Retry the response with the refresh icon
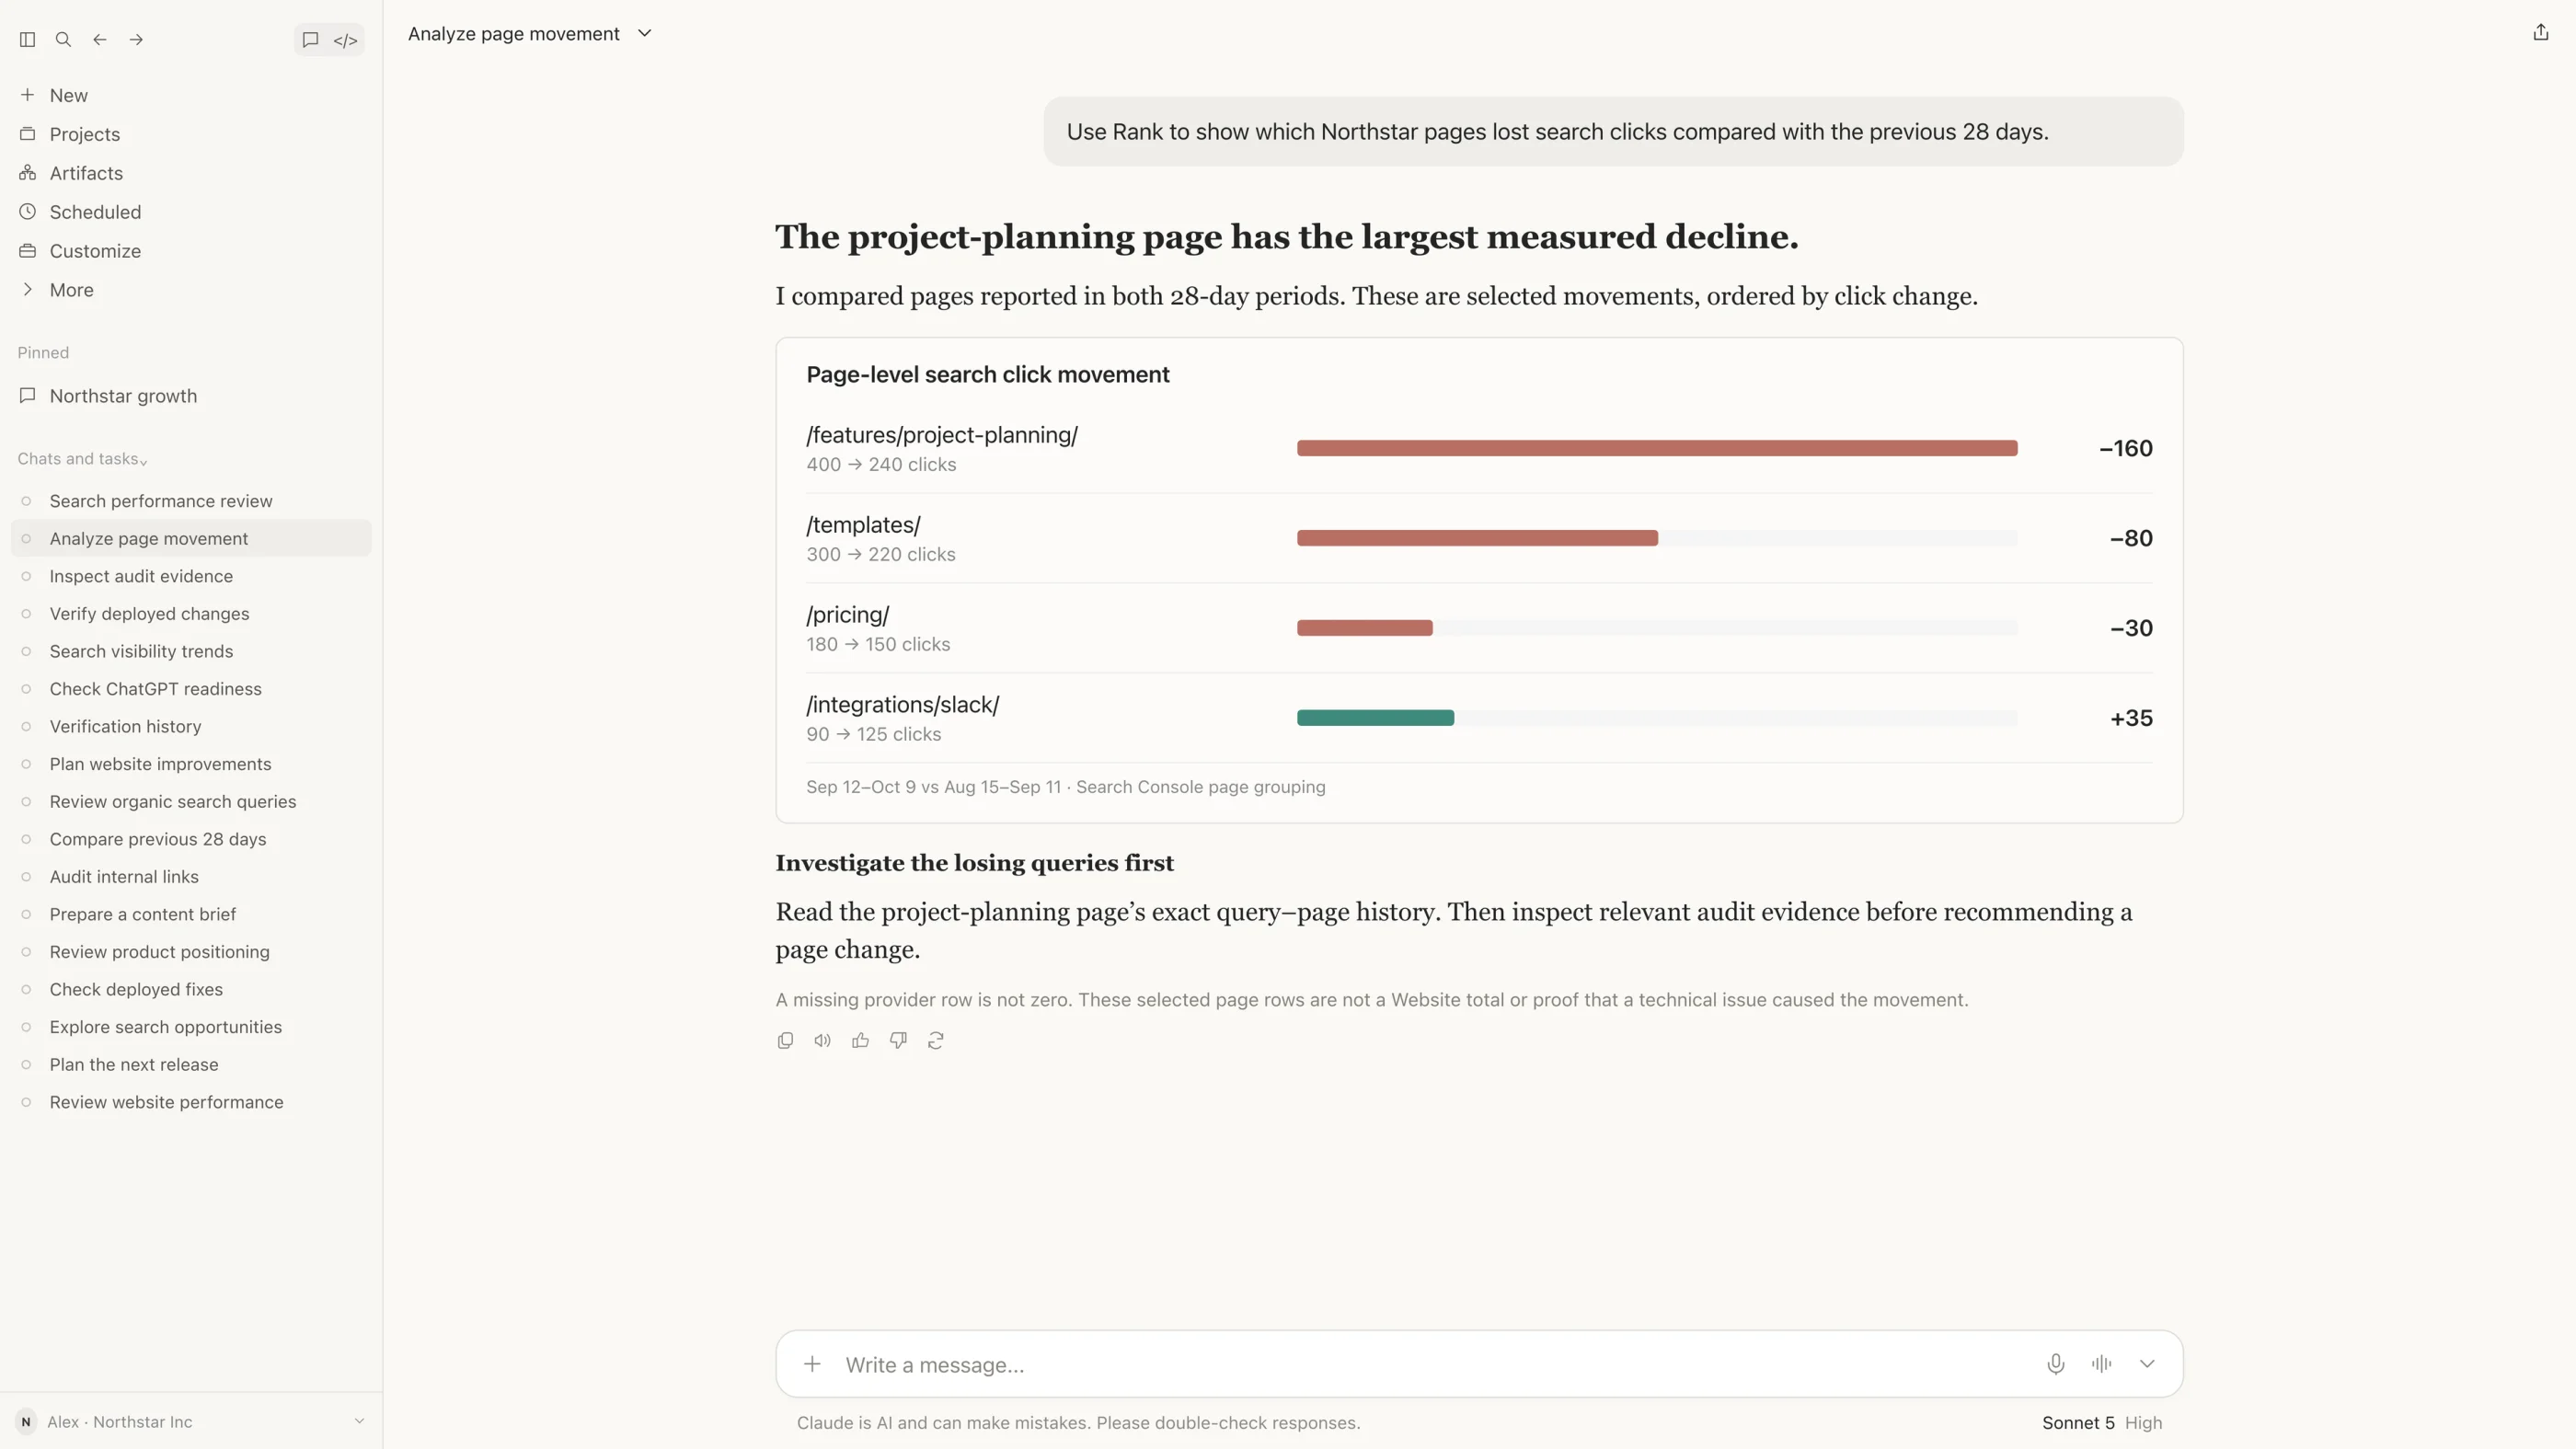2576x1449 pixels. [936, 1040]
